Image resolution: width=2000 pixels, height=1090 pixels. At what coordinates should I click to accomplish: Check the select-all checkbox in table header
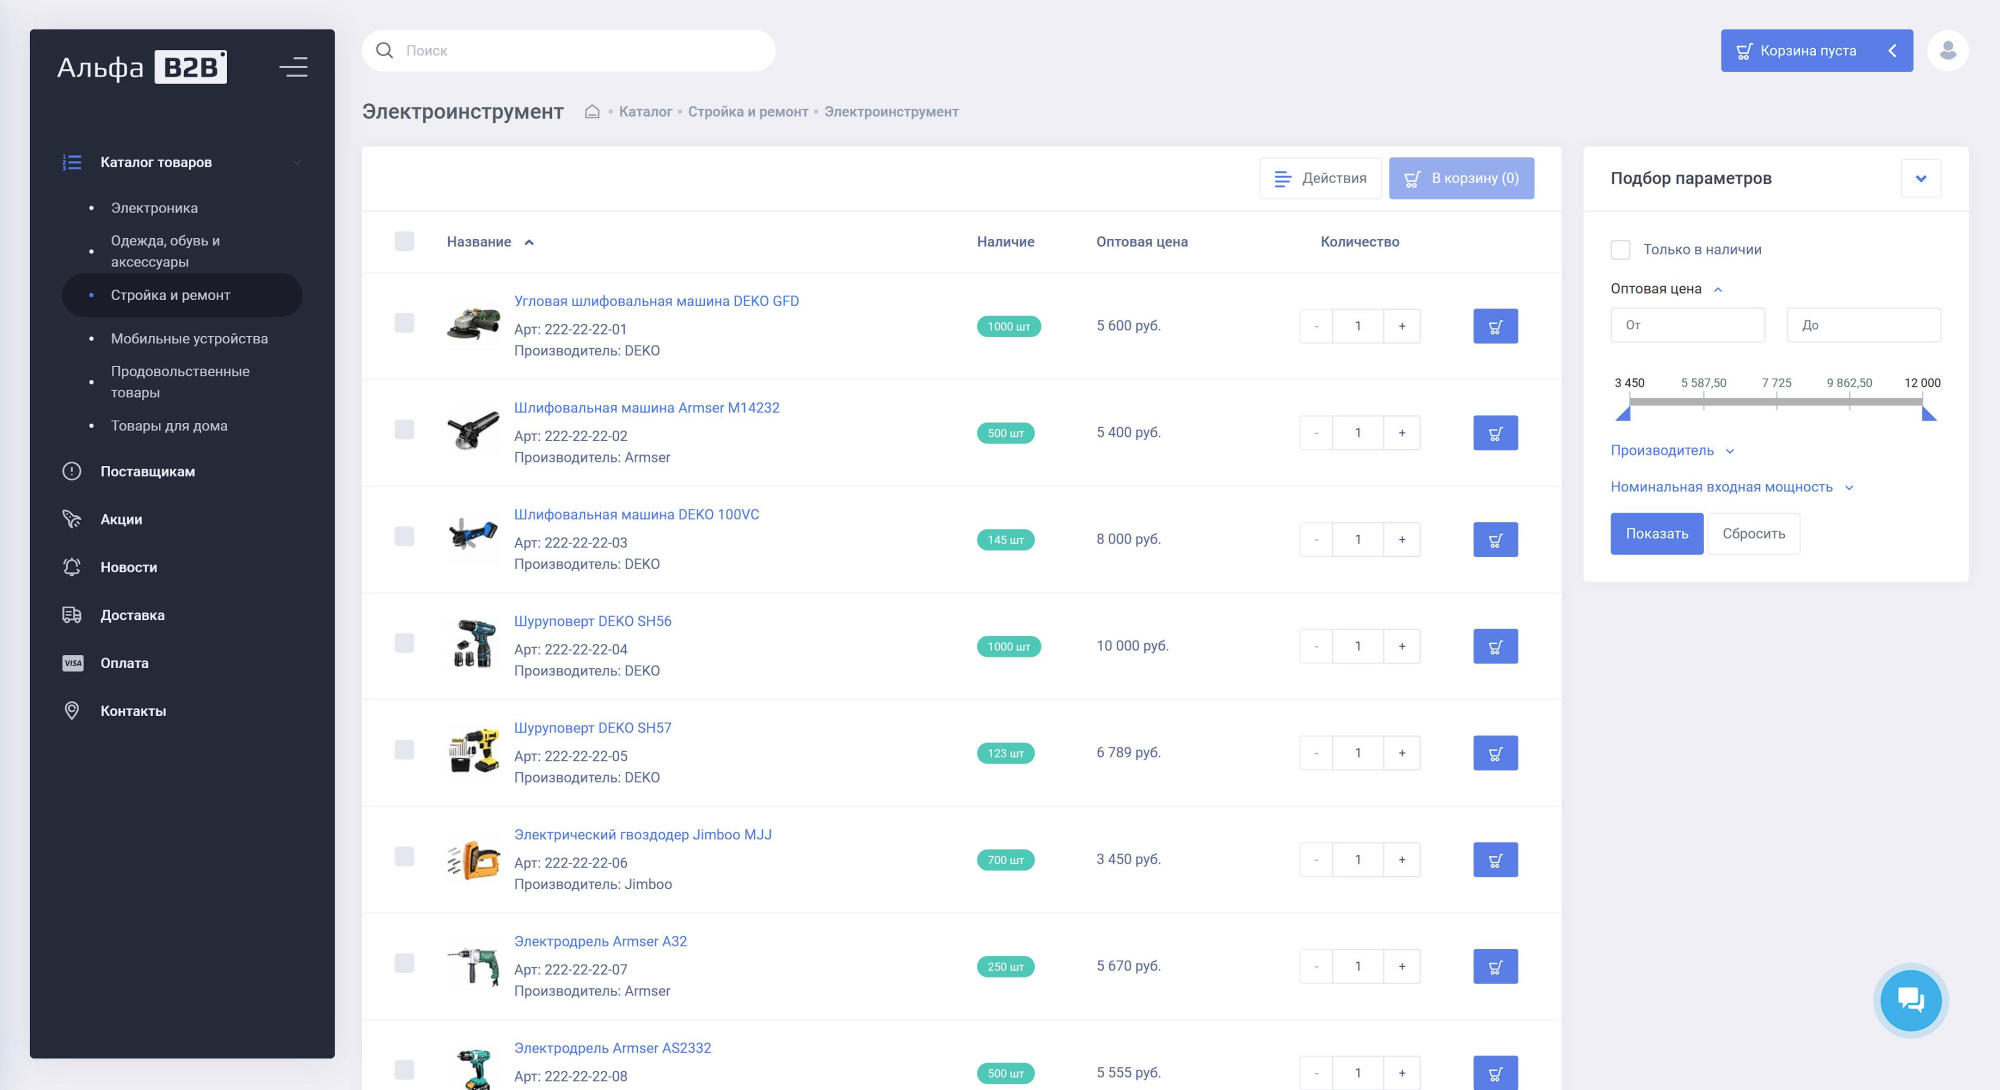click(404, 241)
